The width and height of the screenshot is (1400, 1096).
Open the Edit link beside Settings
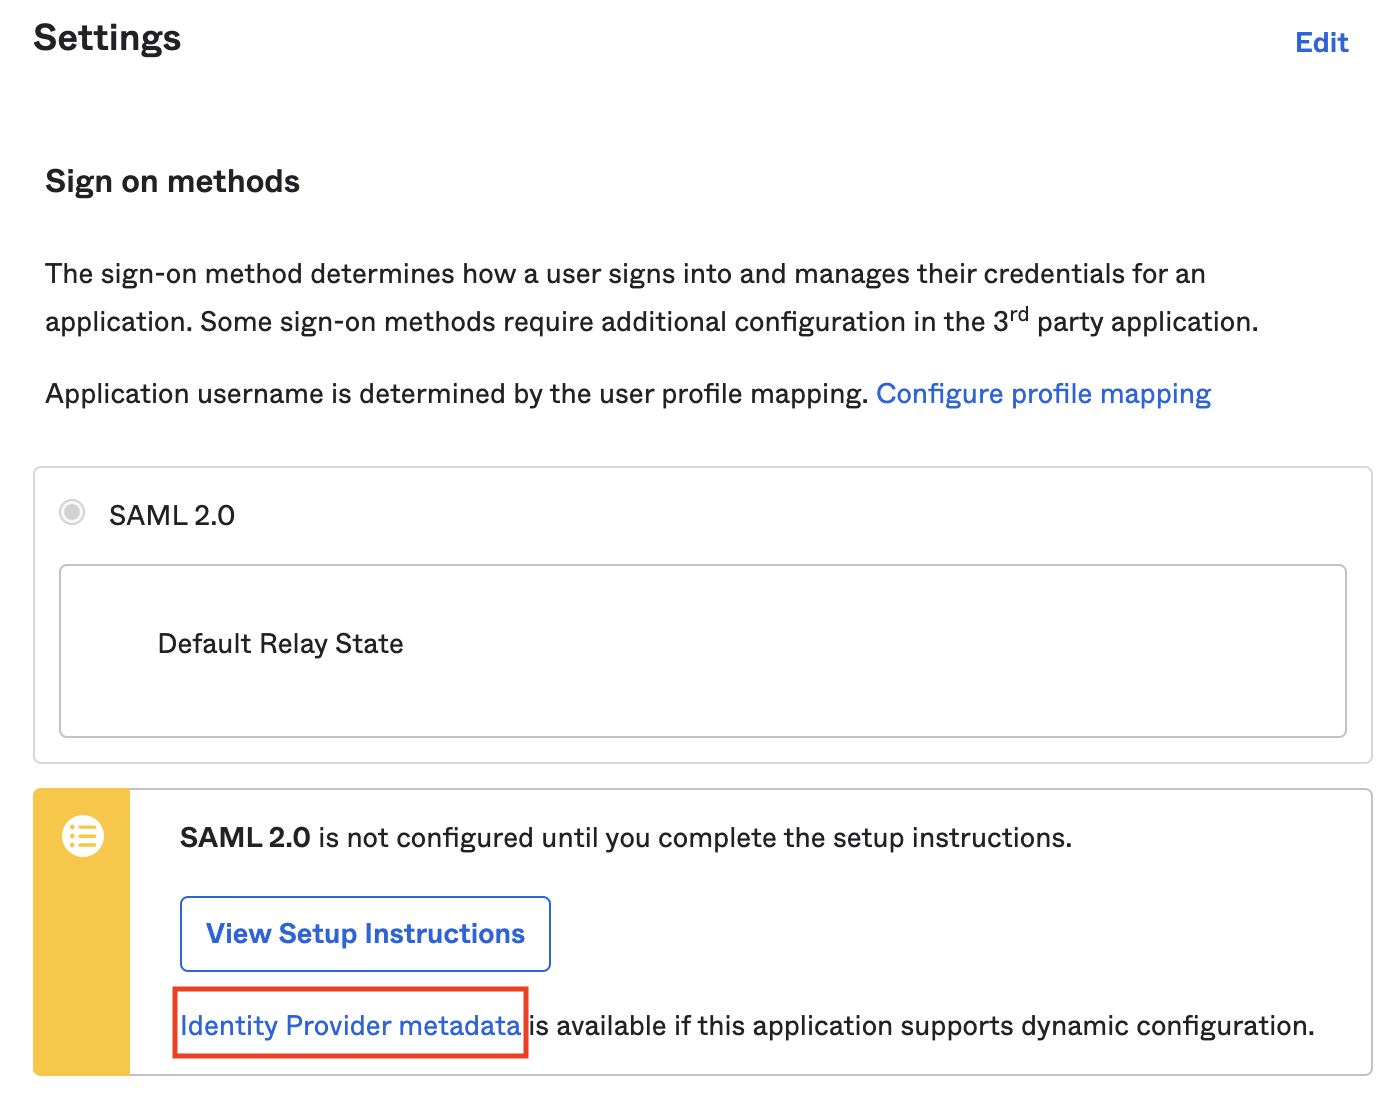1321,42
